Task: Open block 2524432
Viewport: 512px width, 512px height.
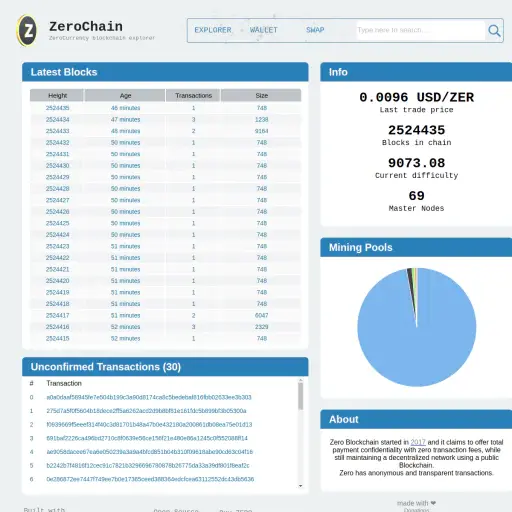Action: click(57, 142)
